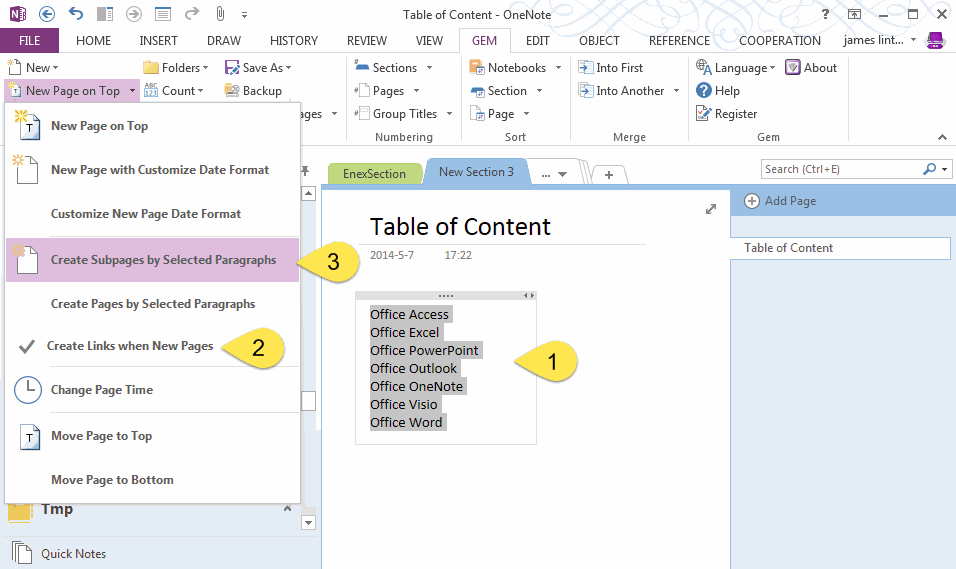Collapse the ribbon with the up chevron
This screenshot has height=569, width=956.
[x=942, y=137]
